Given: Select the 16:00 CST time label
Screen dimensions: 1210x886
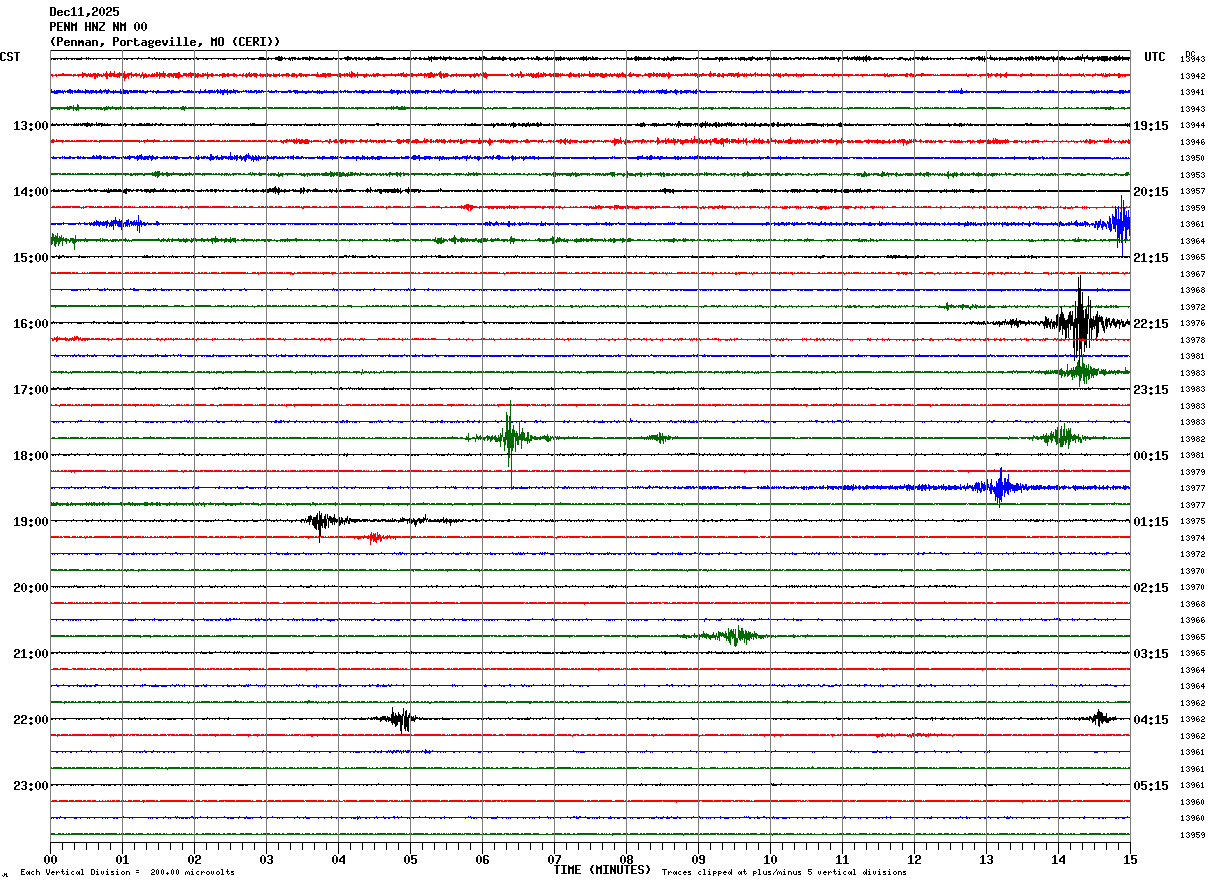Looking at the screenshot, I should tap(31, 324).
